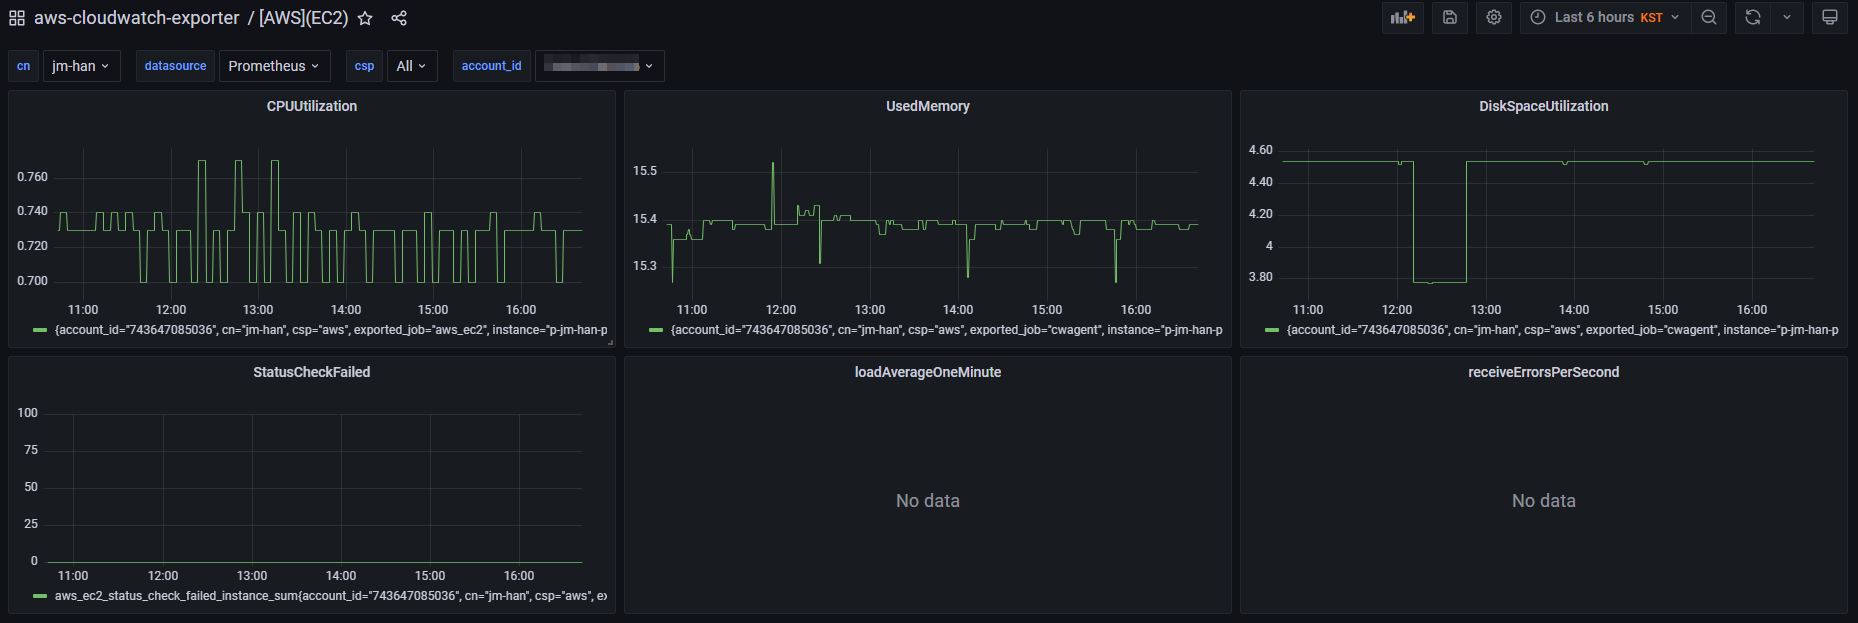Click the 0.760 axis label in CPUUtilization
Screen dimensions: 1858x623
point(32,177)
